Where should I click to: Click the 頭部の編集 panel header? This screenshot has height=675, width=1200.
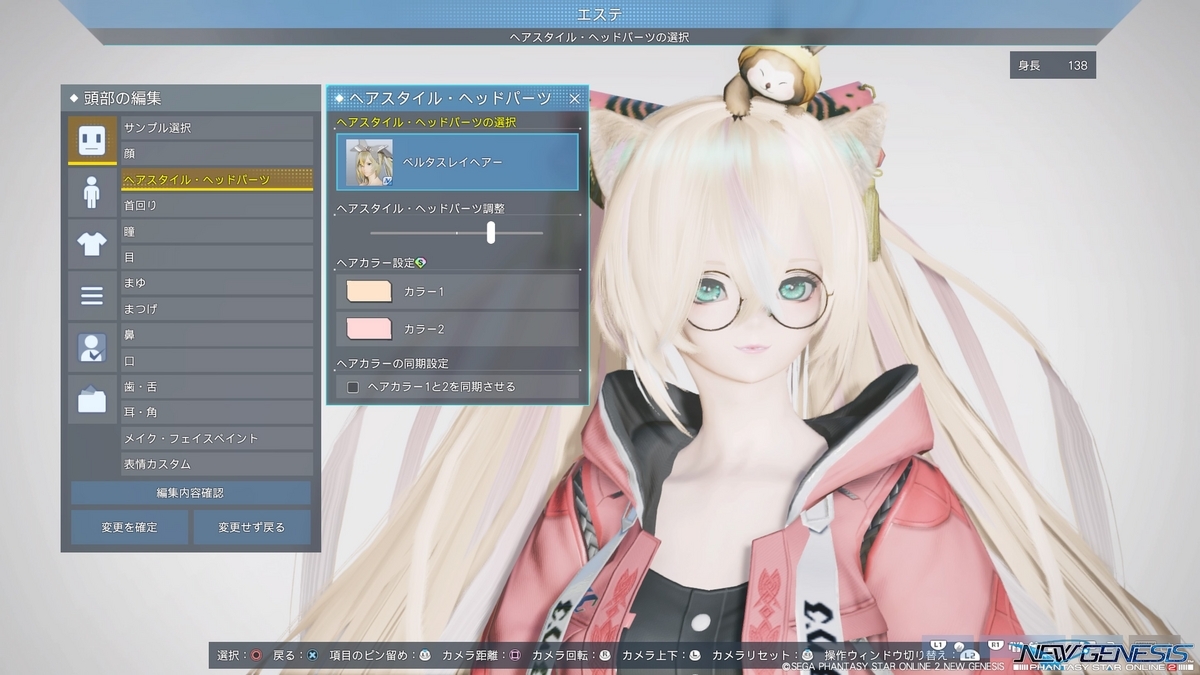pos(191,98)
